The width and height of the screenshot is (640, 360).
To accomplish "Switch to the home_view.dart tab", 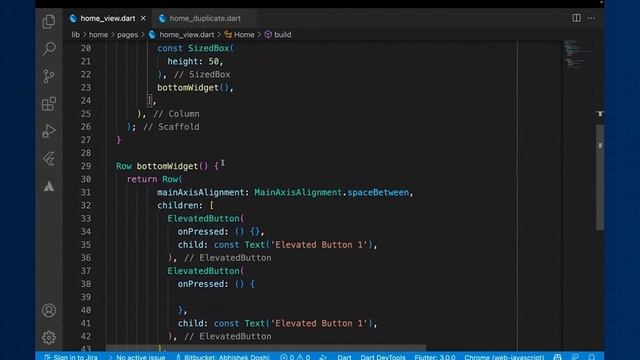I will pos(108,18).
